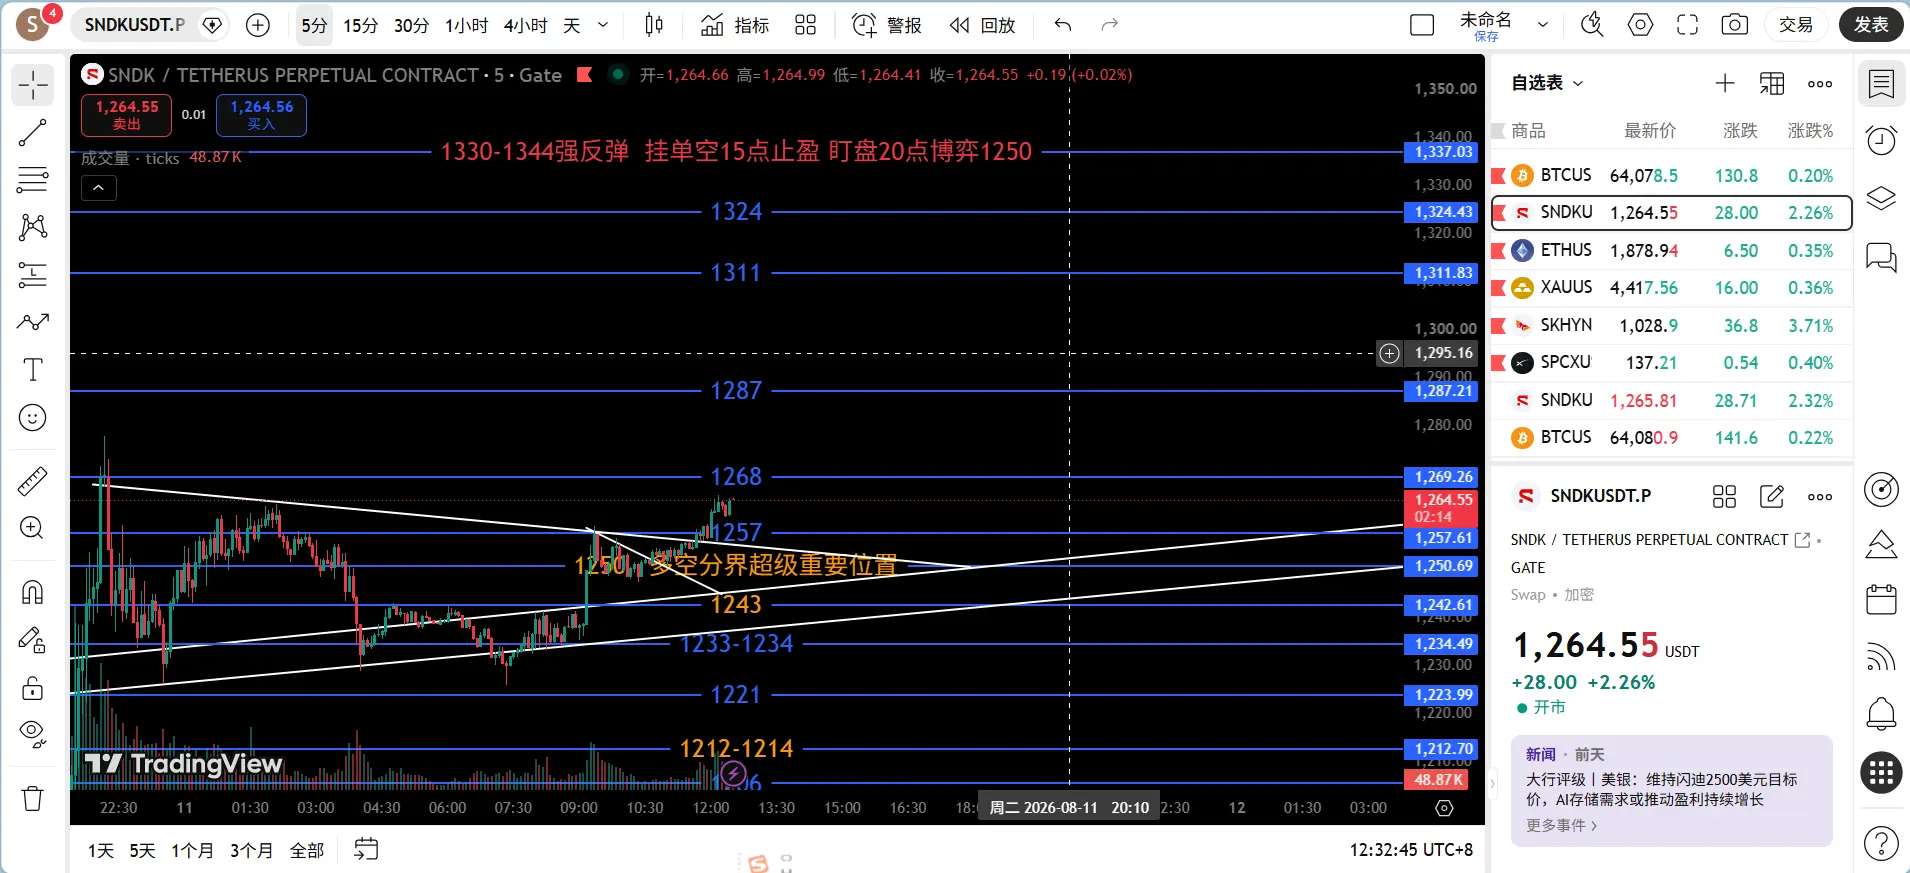1910x873 pixels.
Task: Toggle the flag on the ETHUS row
Action: point(1498,251)
